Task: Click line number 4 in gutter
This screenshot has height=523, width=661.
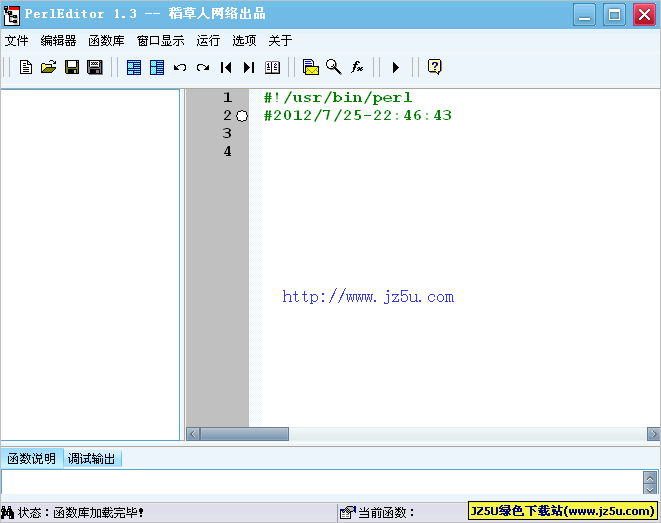Action: [x=227, y=151]
